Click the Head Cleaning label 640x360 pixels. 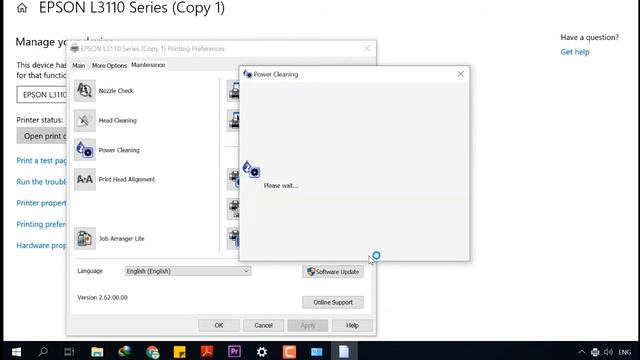[118, 120]
